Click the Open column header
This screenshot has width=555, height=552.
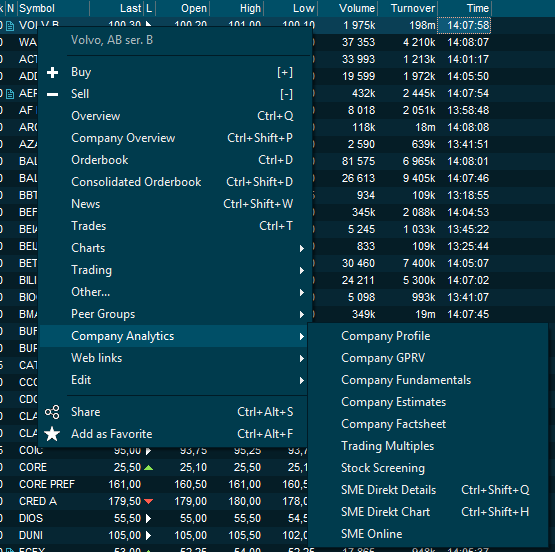[182, 8]
